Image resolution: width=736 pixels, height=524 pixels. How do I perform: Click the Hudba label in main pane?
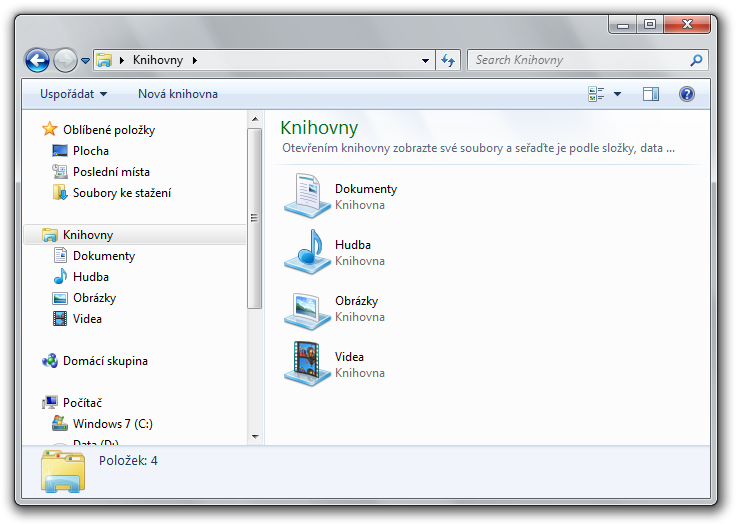point(353,245)
